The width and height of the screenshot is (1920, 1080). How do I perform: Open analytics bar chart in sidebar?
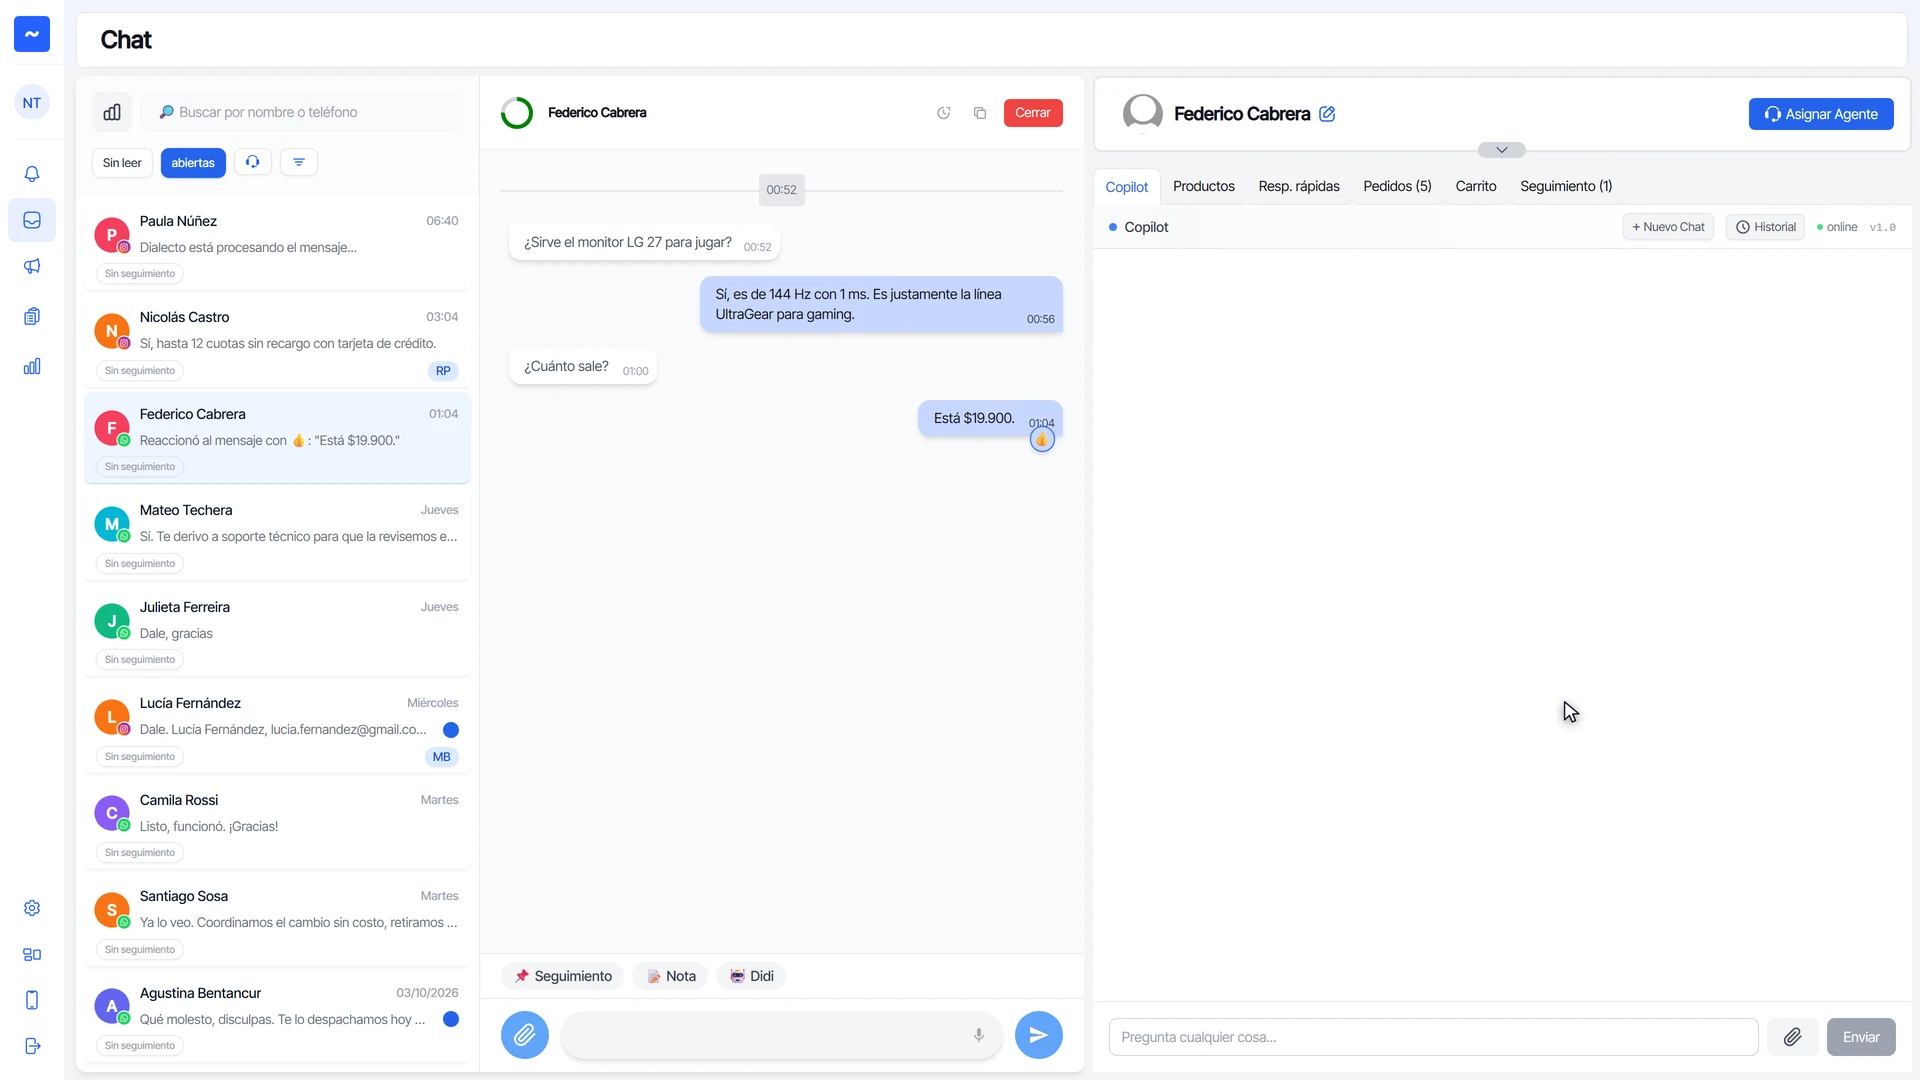click(32, 366)
